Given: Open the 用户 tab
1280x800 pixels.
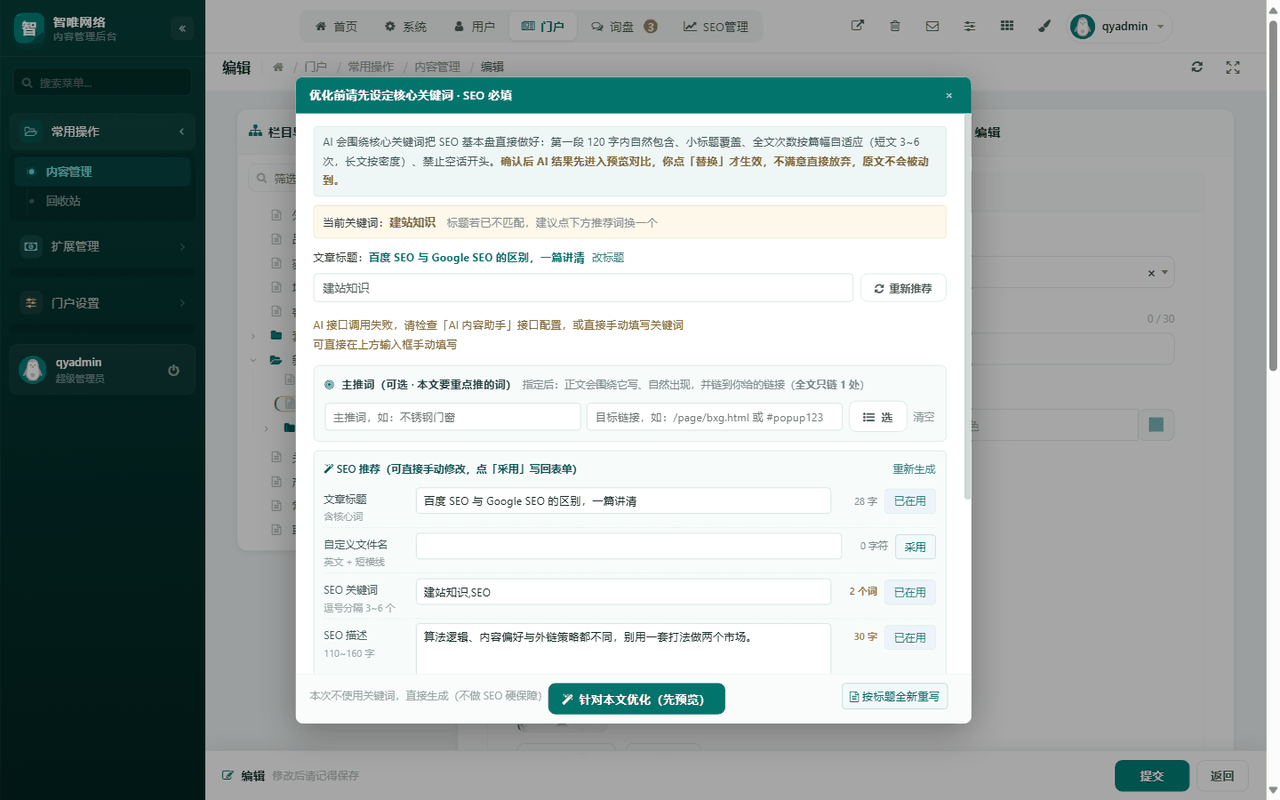Looking at the screenshot, I should (473, 27).
